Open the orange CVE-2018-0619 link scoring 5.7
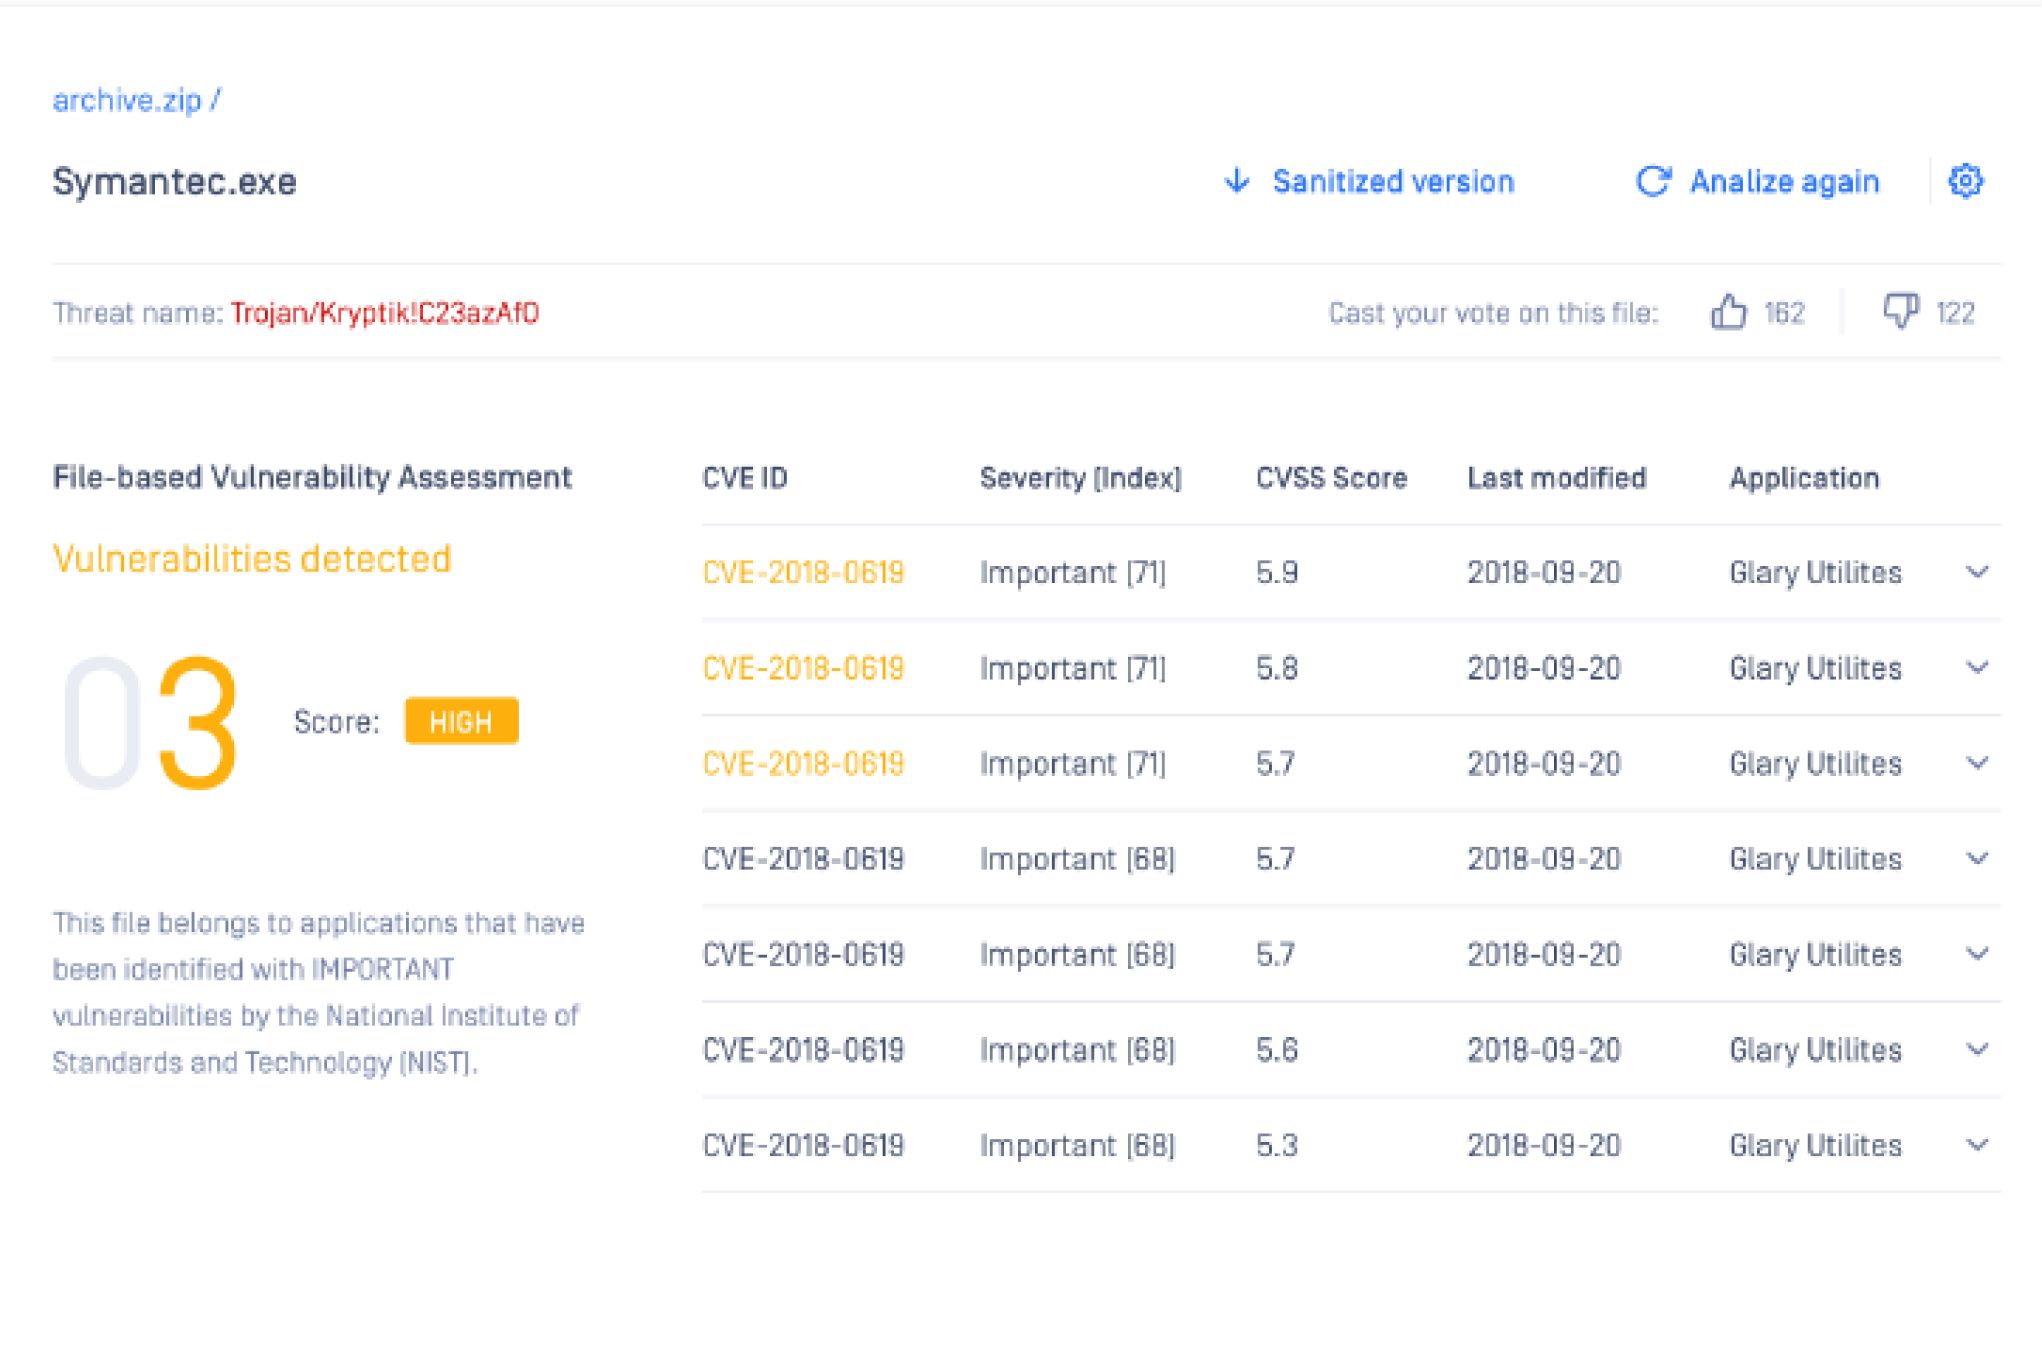 (x=803, y=763)
